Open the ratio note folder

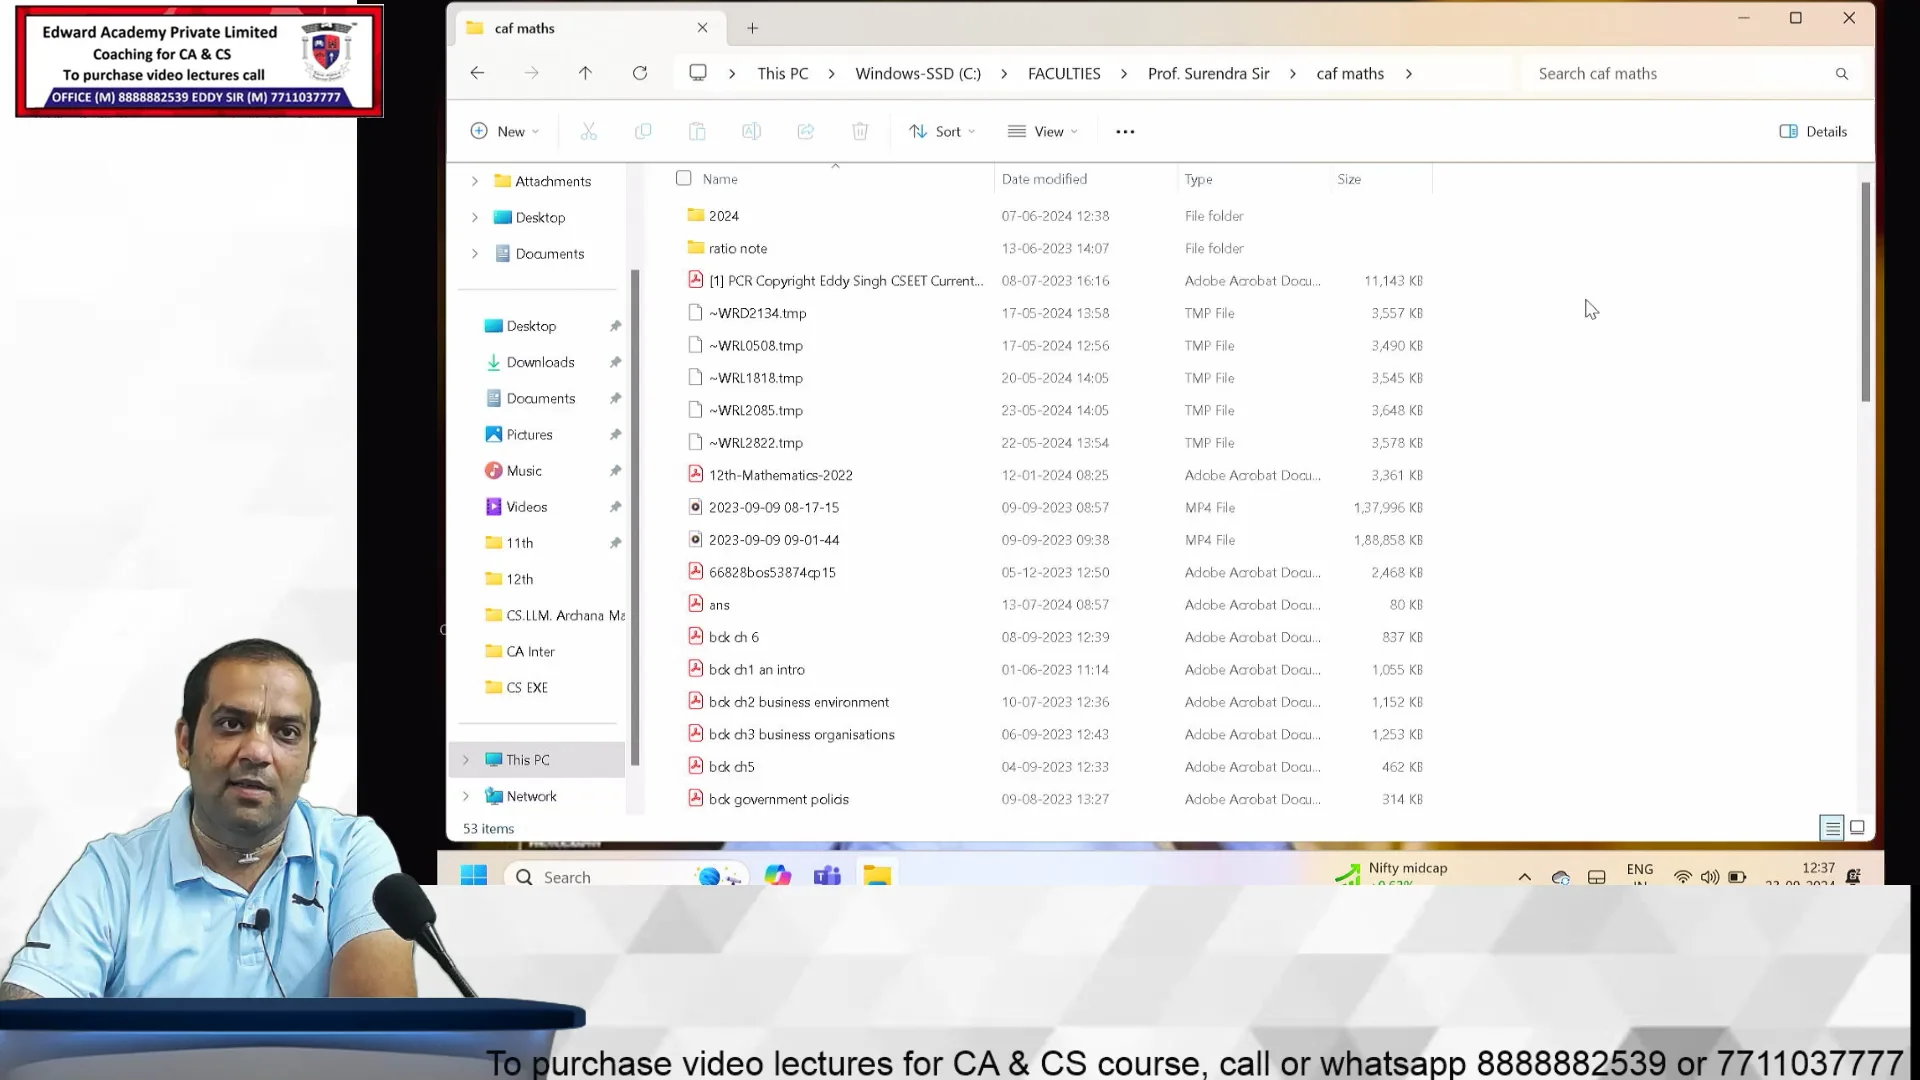pyautogui.click(x=738, y=248)
